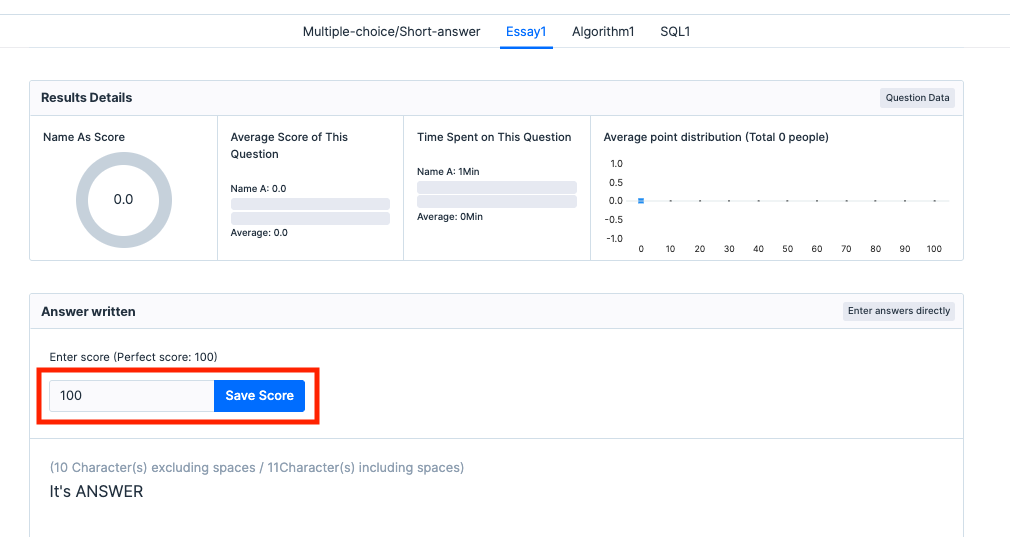Click the bar above Average: 0.0
The height and width of the screenshot is (537, 1010).
[x=310, y=218]
